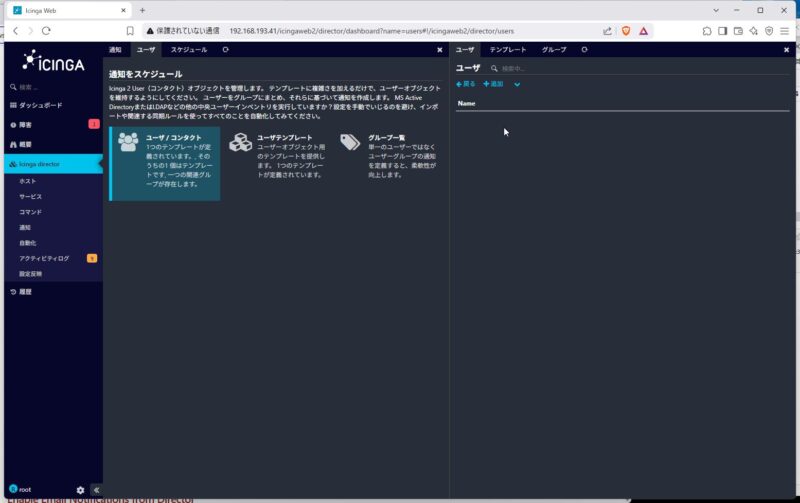This screenshot has height=503, width=800.
Task: Sort by the Name column header
Action: [466, 103]
